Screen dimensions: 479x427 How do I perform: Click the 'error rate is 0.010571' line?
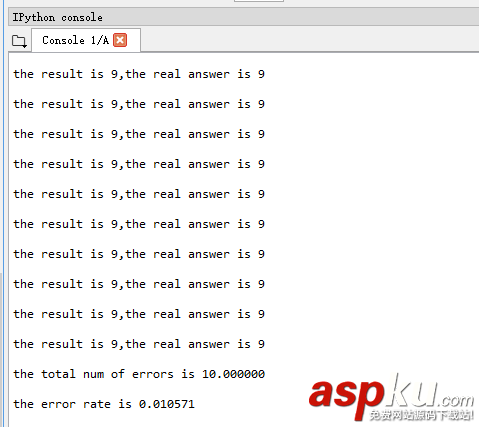point(104,404)
